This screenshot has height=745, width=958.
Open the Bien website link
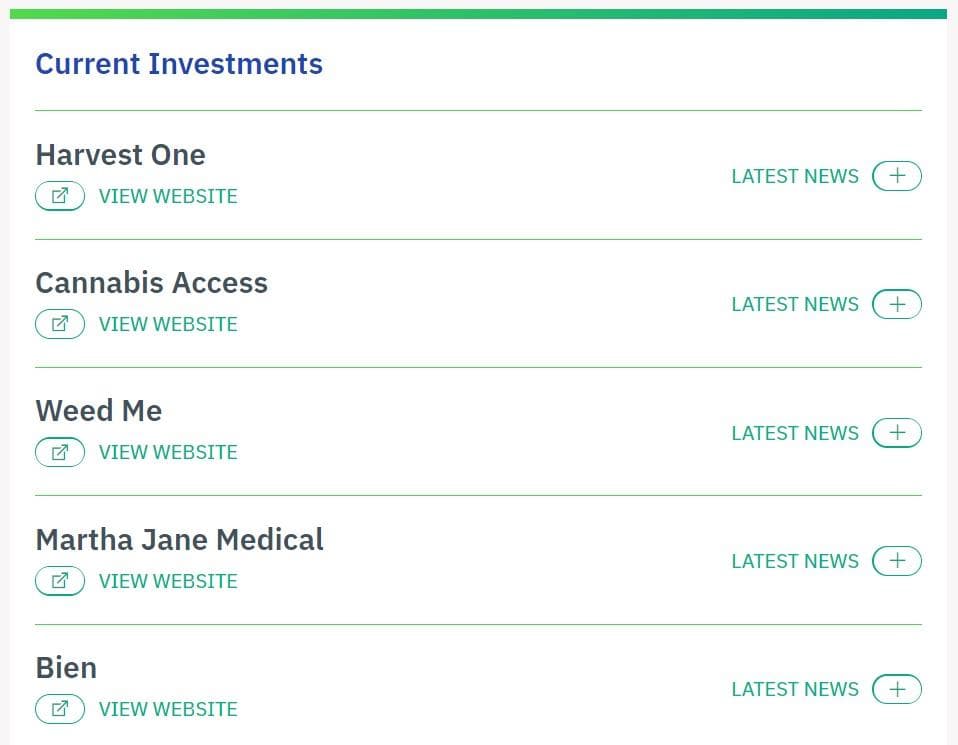click(168, 709)
